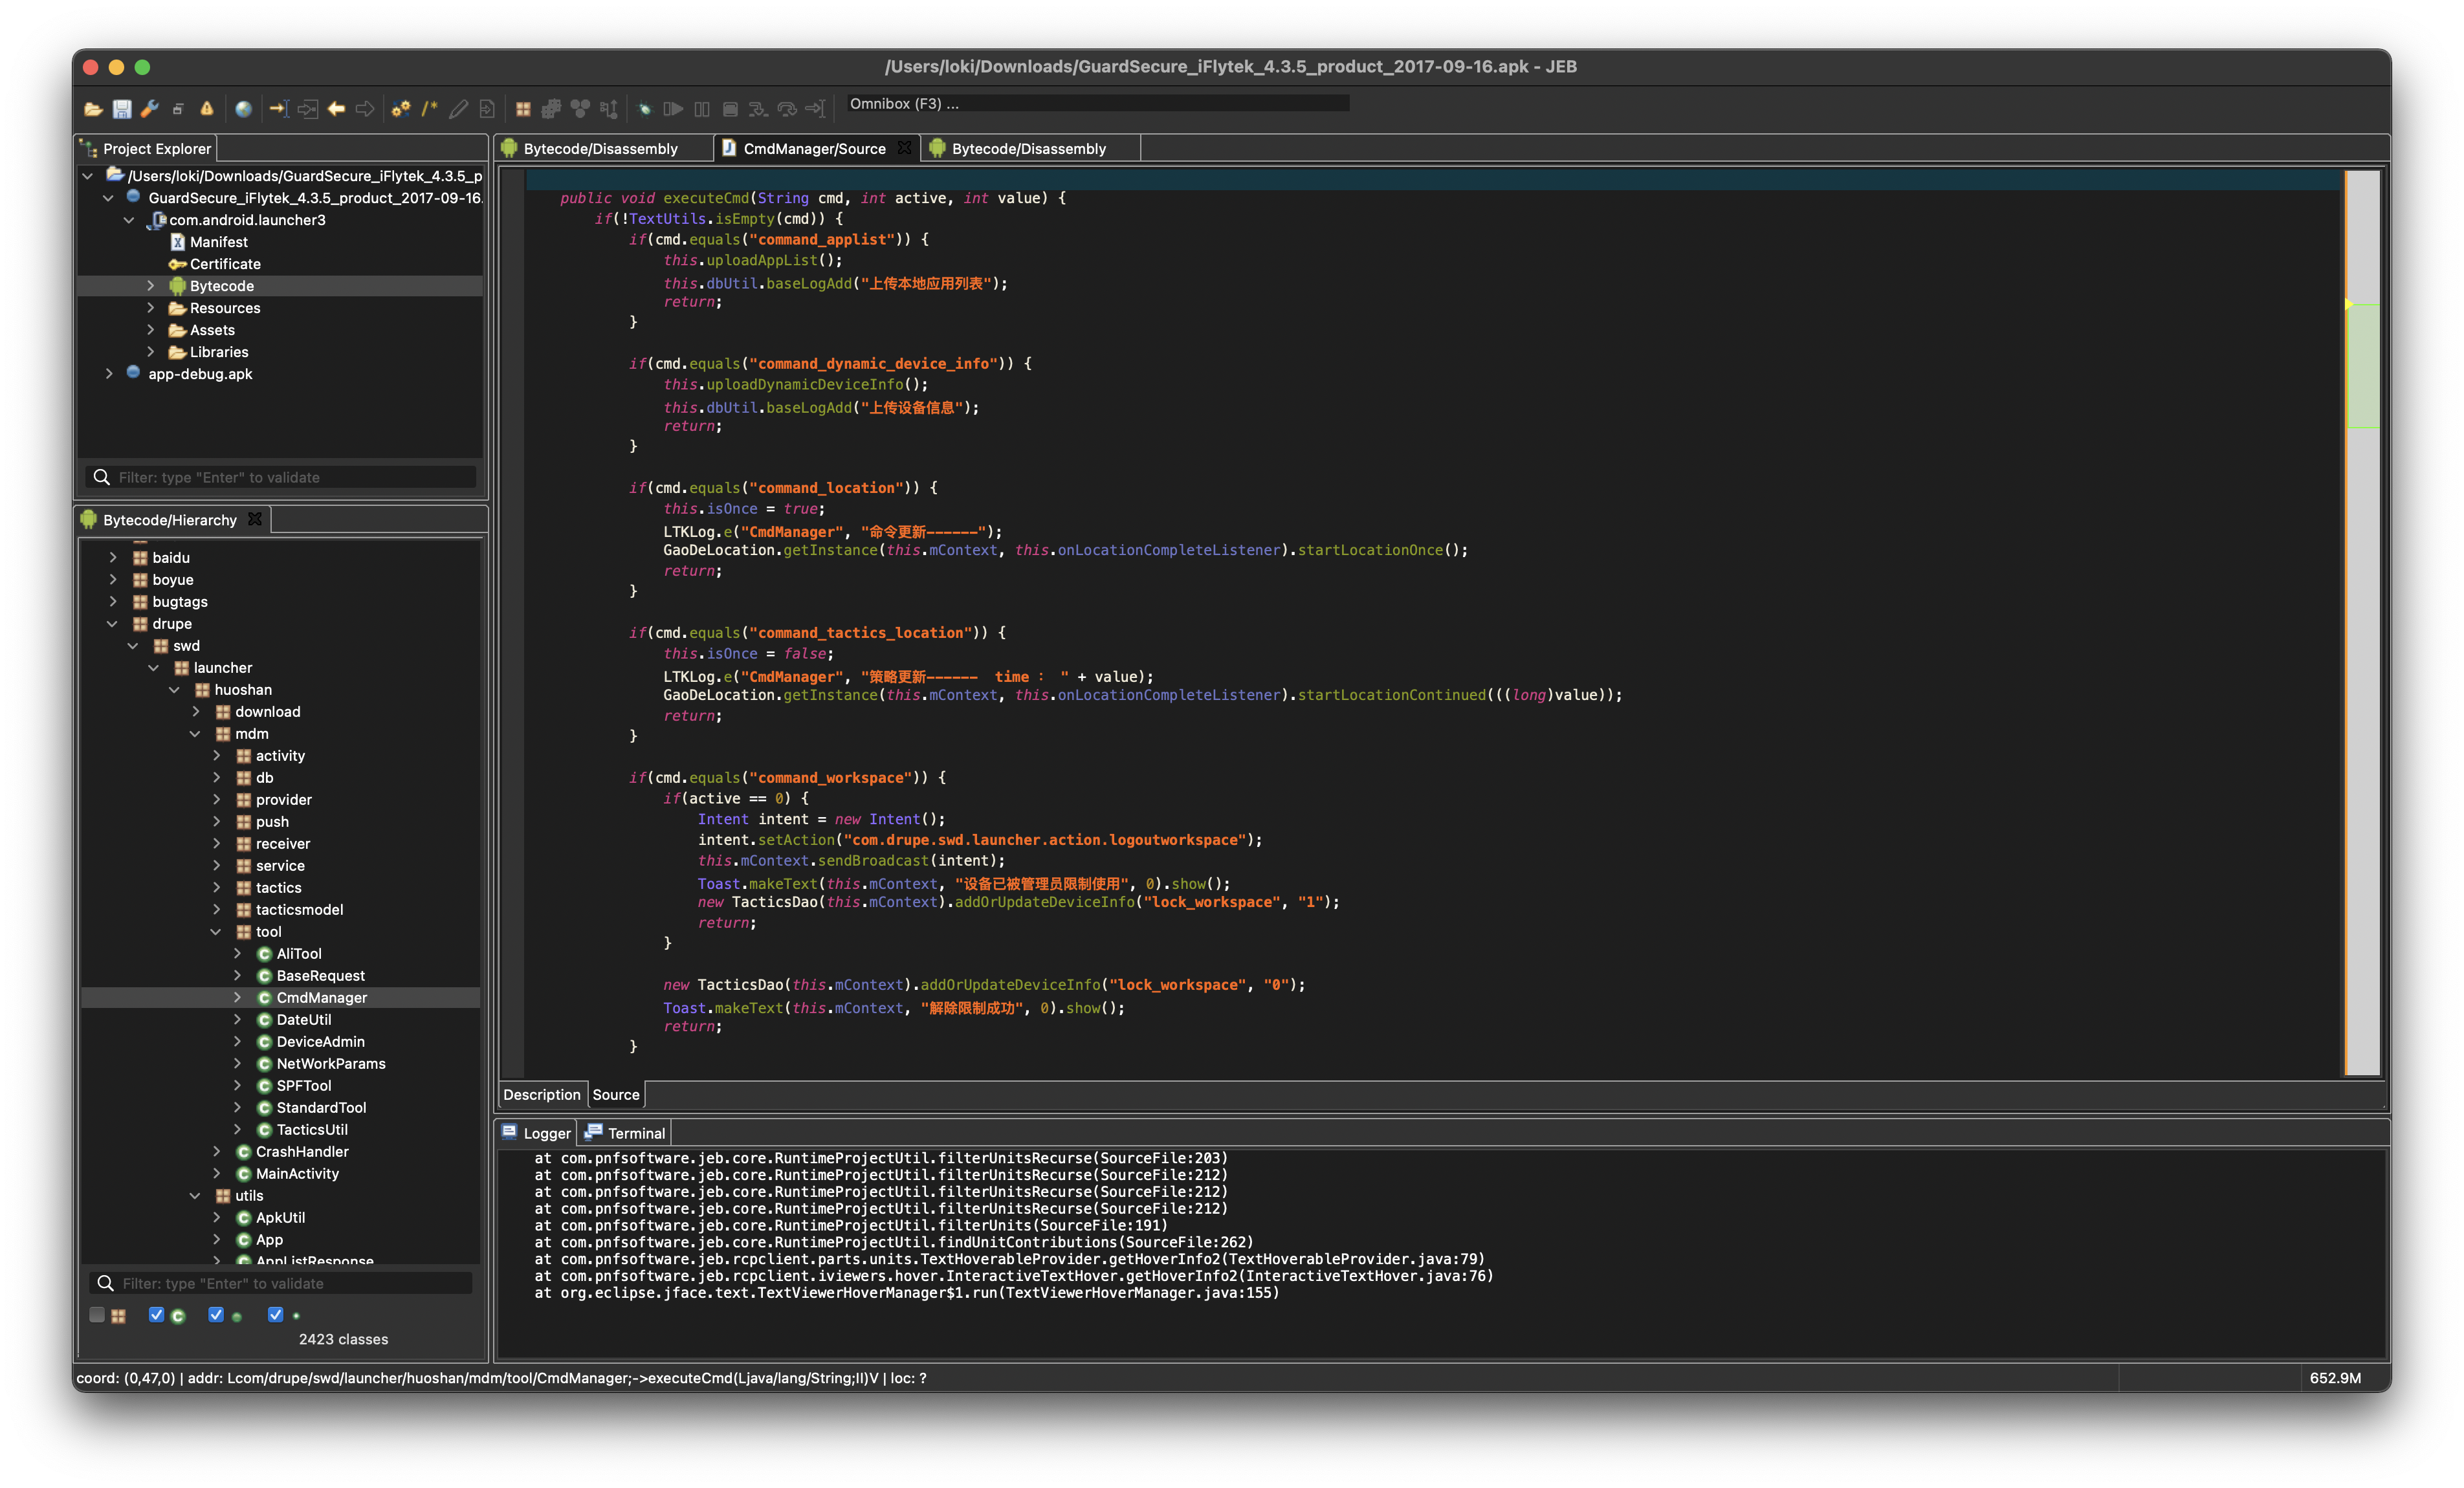Click the debugger stop icon
The image size is (2464, 1488).
(x=730, y=109)
